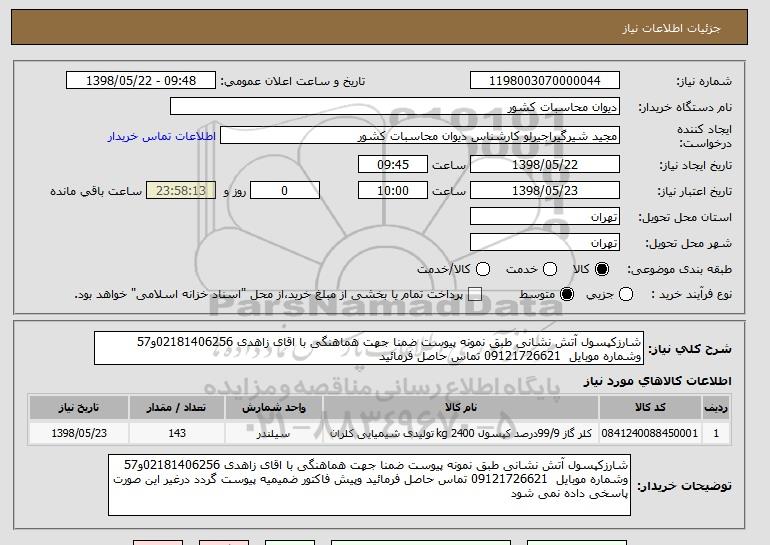This screenshot has width=770, height=545.
Task: Select the خدمت radio button
Action: 550,269
